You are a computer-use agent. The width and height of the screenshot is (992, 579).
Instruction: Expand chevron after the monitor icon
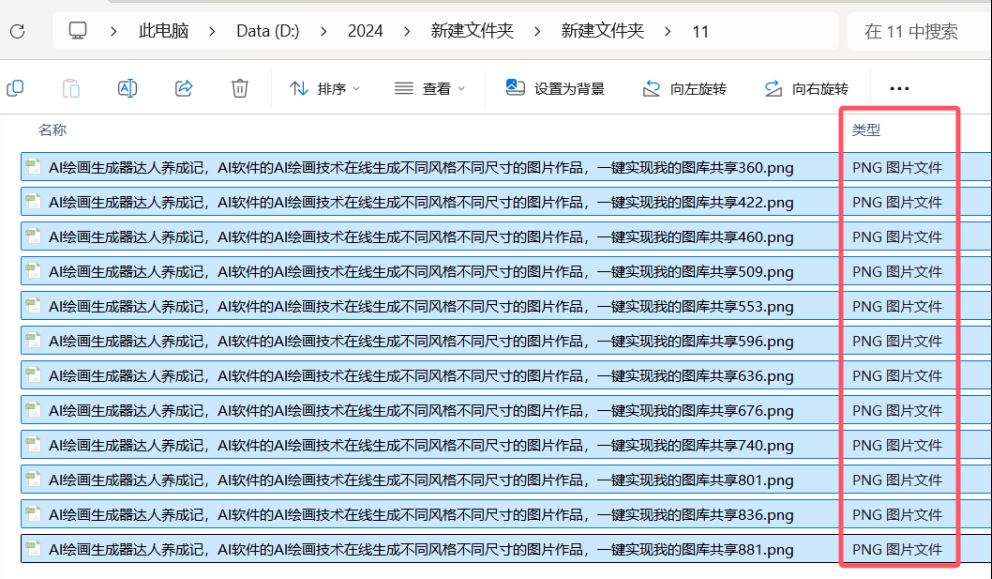pyautogui.click(x=113, y=31)
